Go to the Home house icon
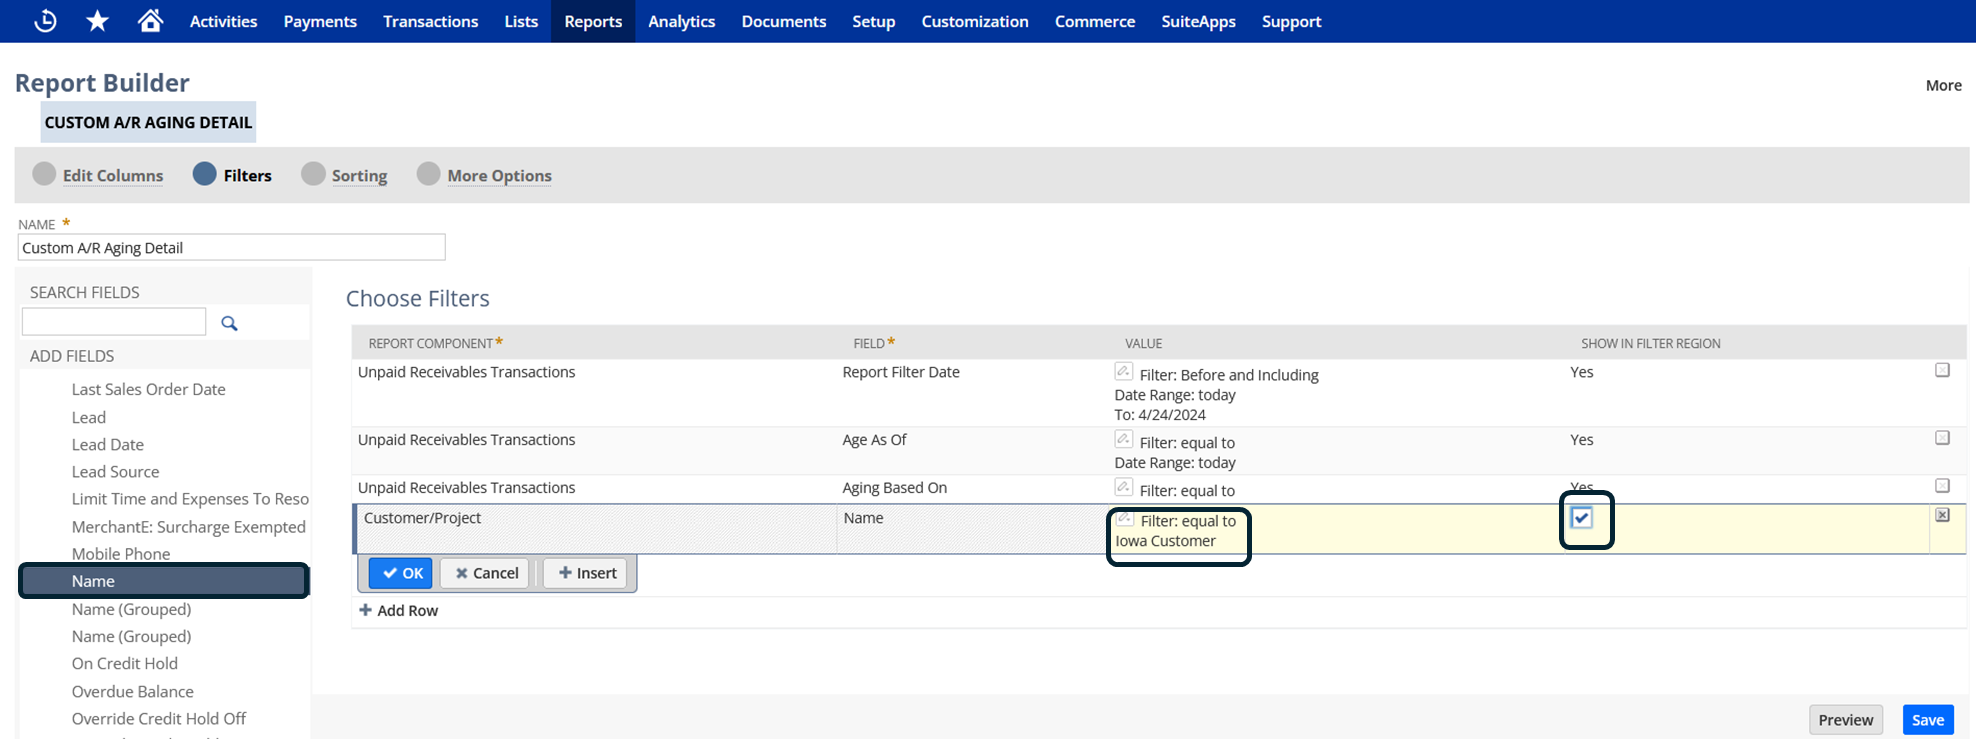This screenshot has height=739, width=1976. (150, 21)
